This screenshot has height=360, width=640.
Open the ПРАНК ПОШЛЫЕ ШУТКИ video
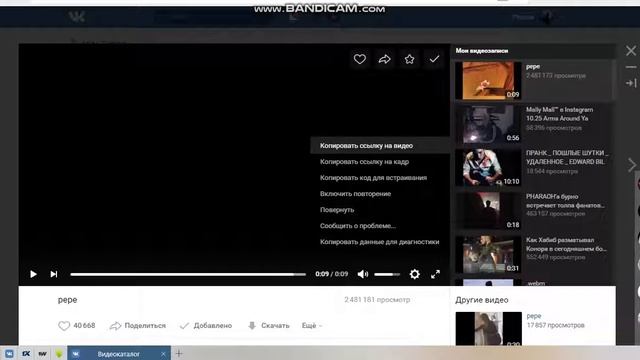tap(488, 168)
